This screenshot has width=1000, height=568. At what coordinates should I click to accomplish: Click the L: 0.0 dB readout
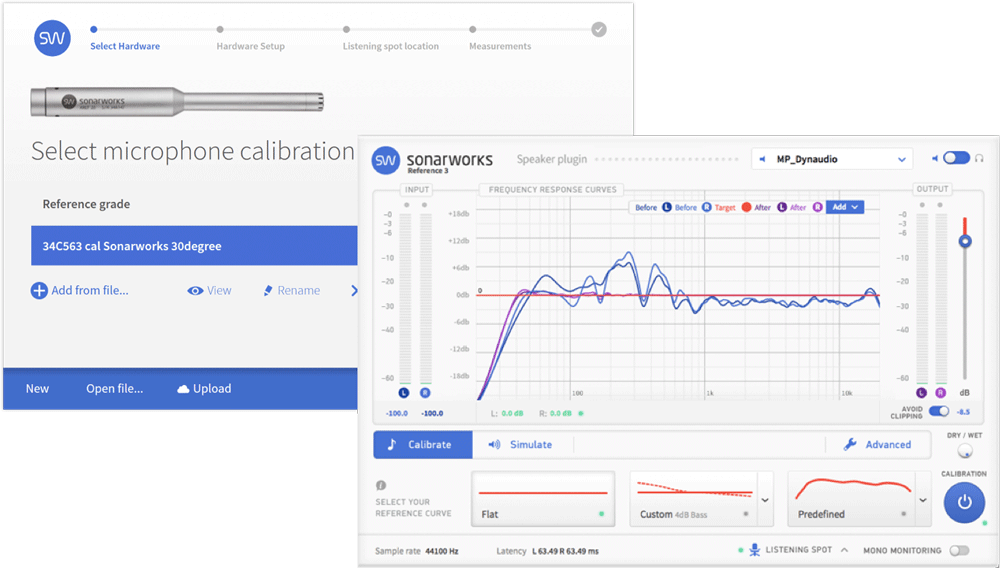point(507,413)
